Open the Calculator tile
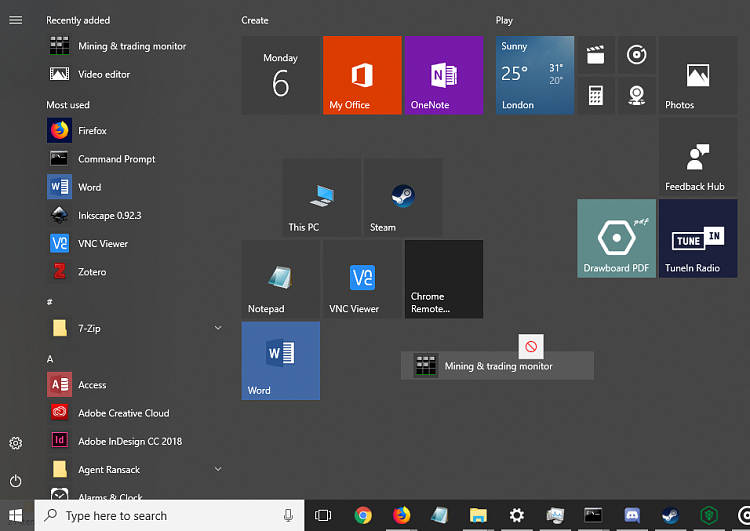 (596, 96)
